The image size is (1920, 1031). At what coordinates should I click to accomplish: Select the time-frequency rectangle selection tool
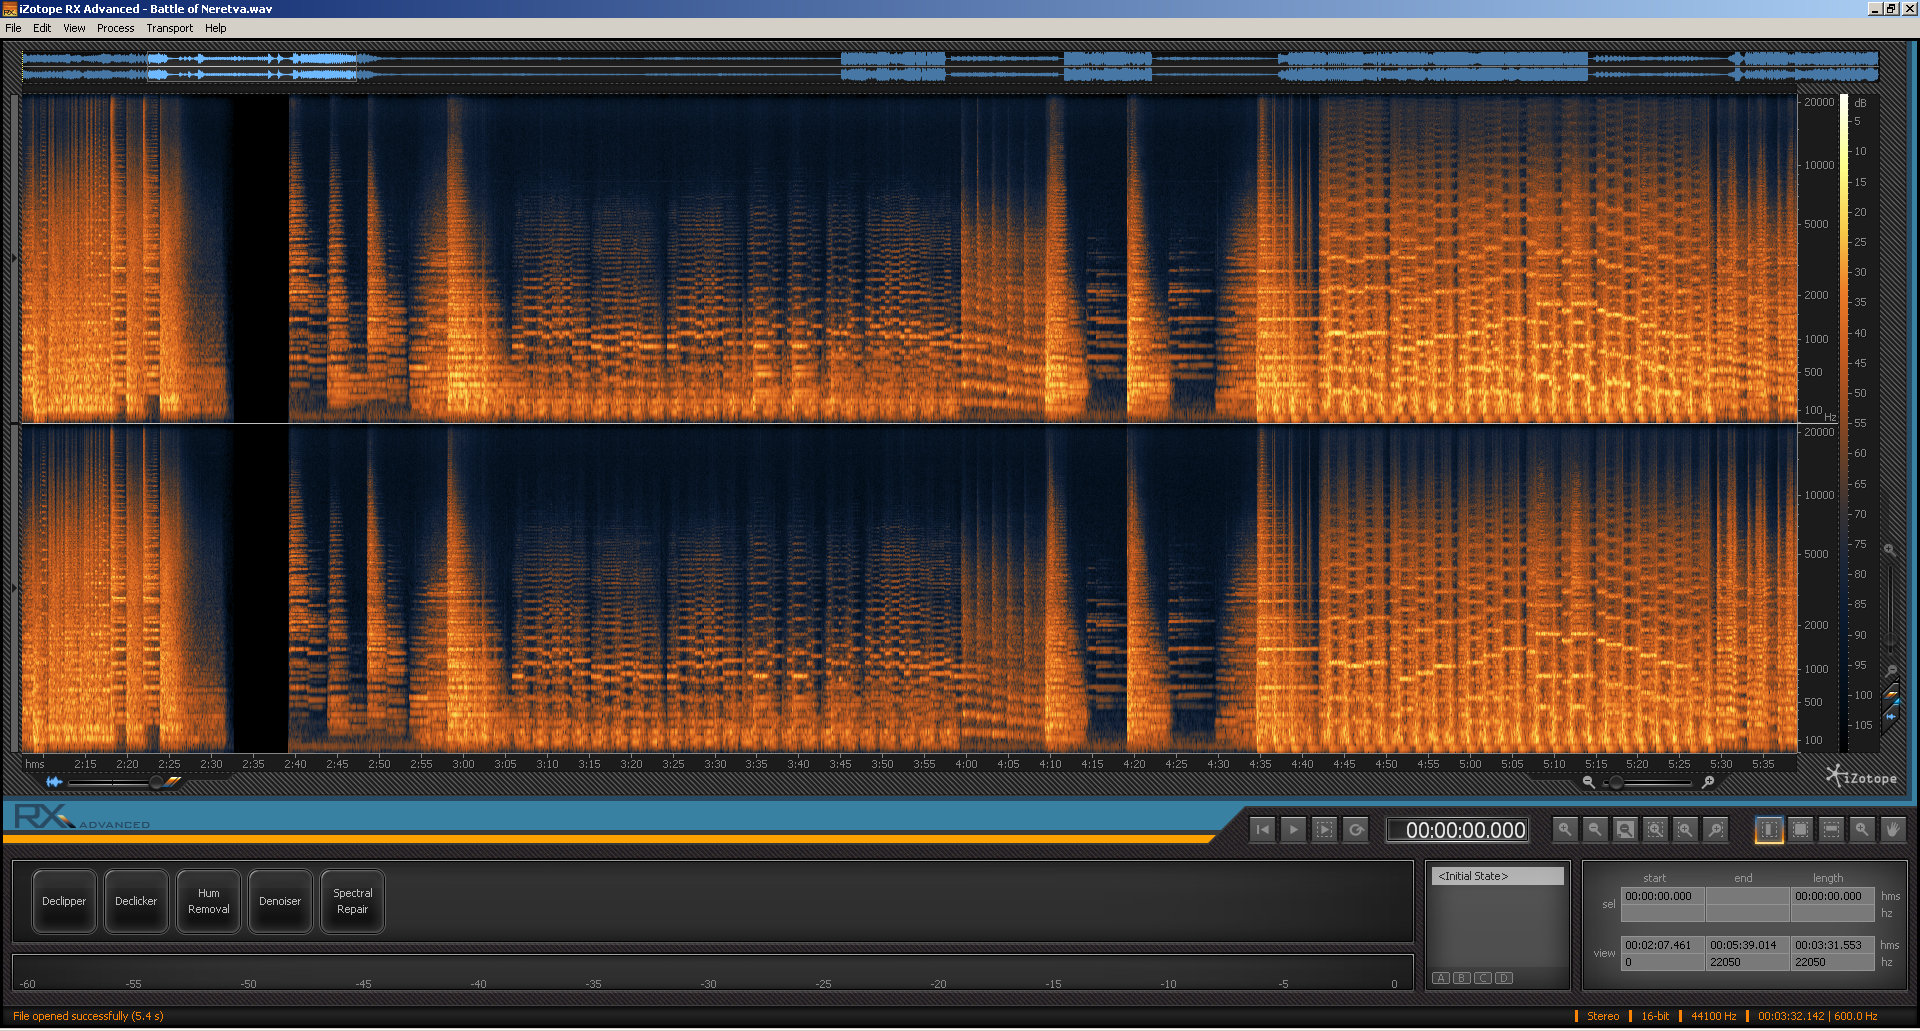pyautogui.click(x=1800, y=830)
